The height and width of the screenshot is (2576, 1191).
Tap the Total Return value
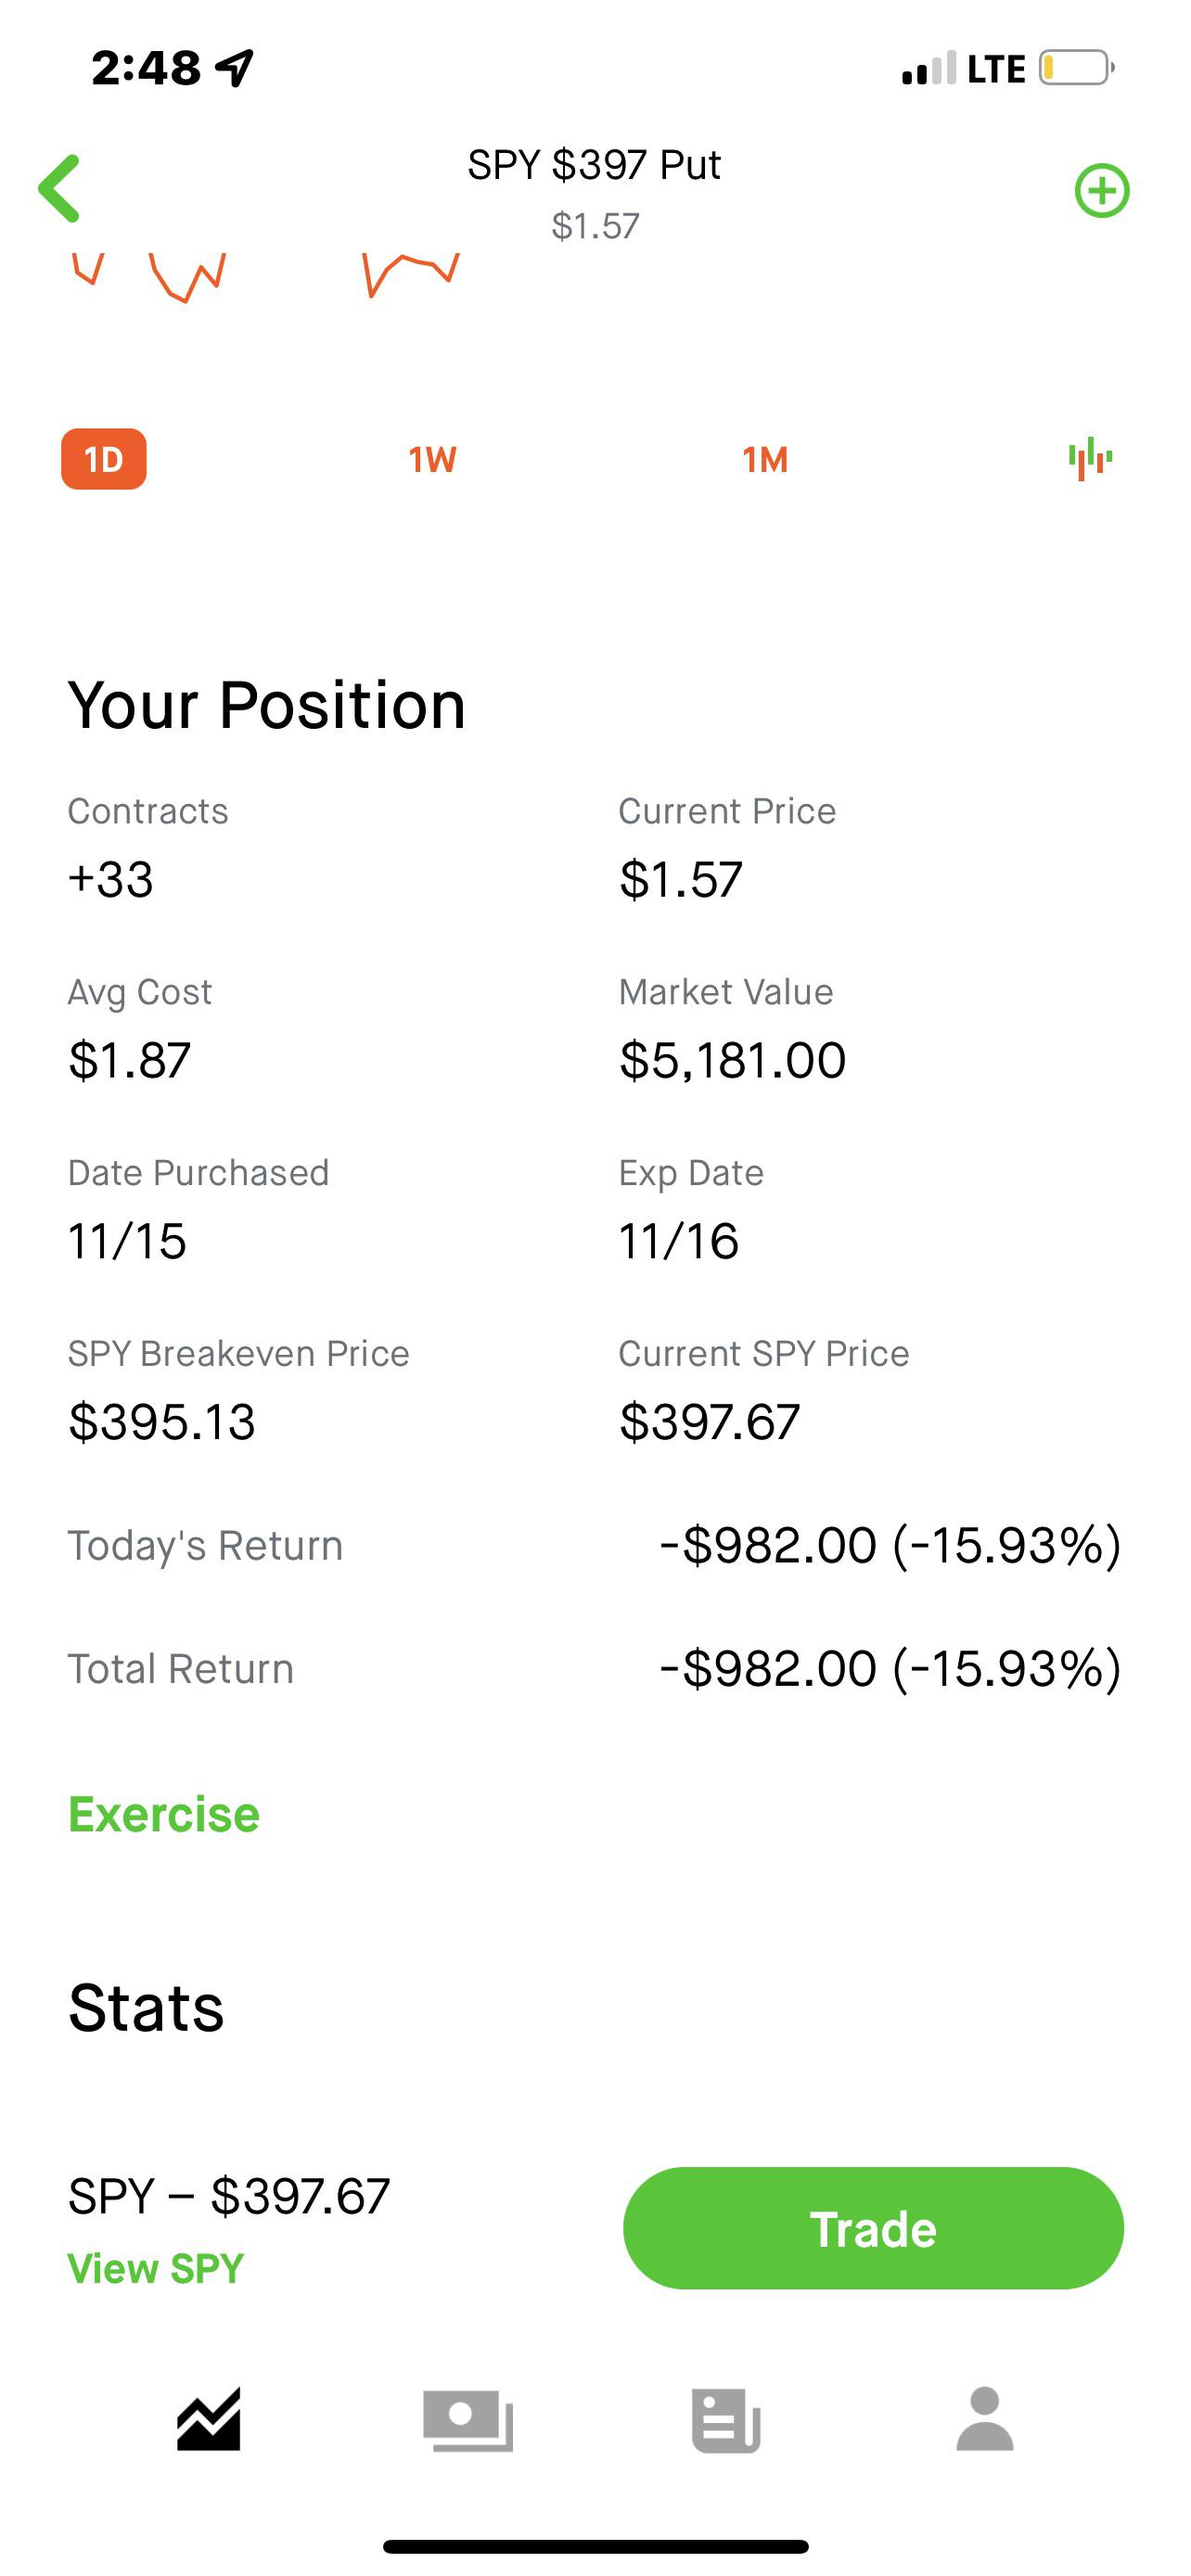890,1668
